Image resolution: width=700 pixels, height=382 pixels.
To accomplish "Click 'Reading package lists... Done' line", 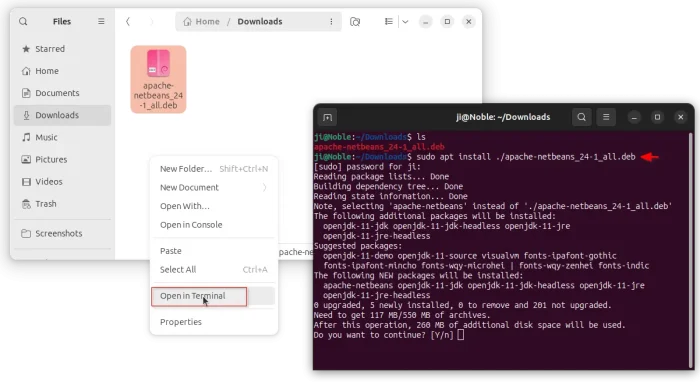I will point(381,177).
